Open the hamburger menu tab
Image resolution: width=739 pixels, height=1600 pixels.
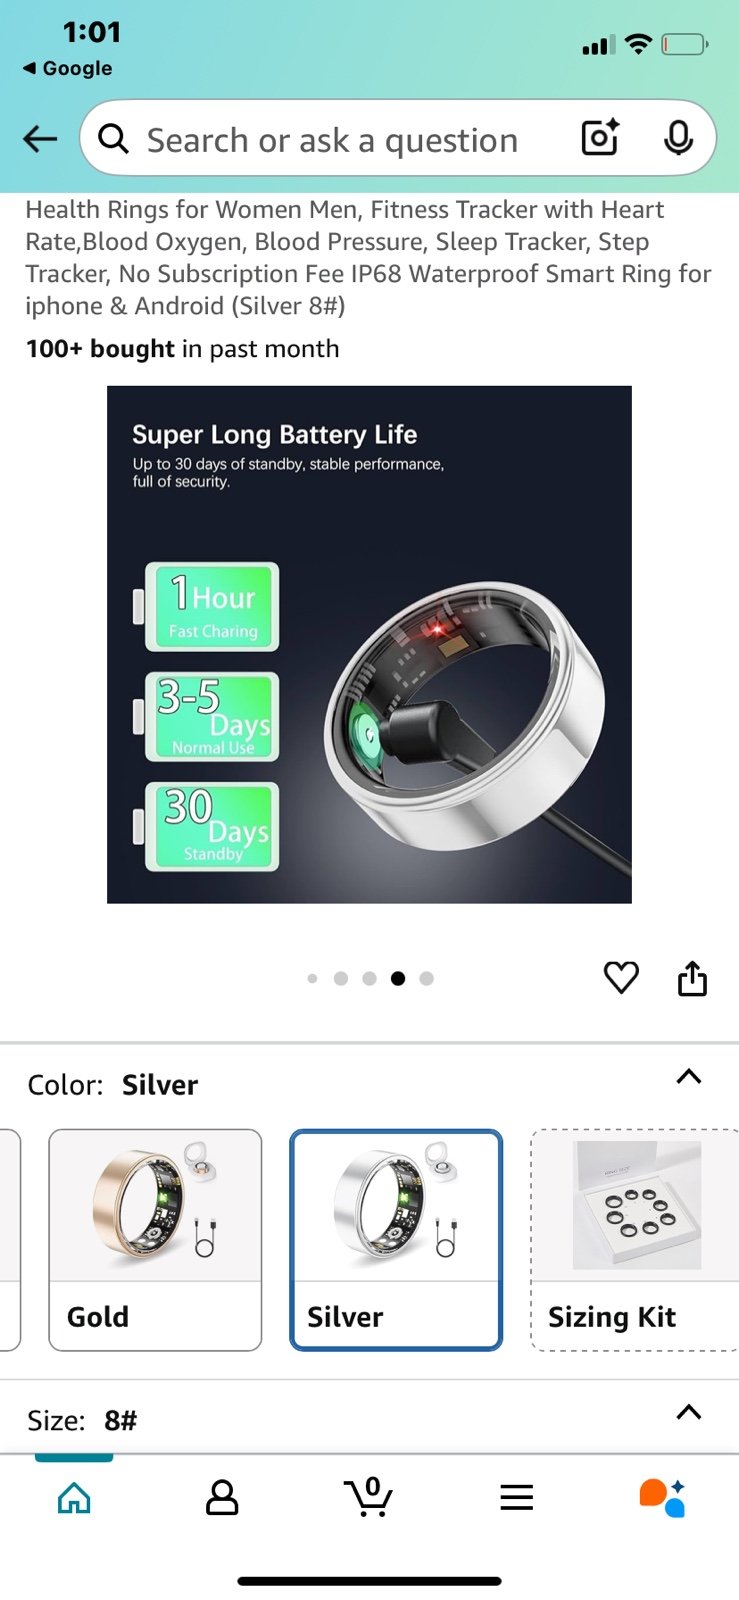516,1497
